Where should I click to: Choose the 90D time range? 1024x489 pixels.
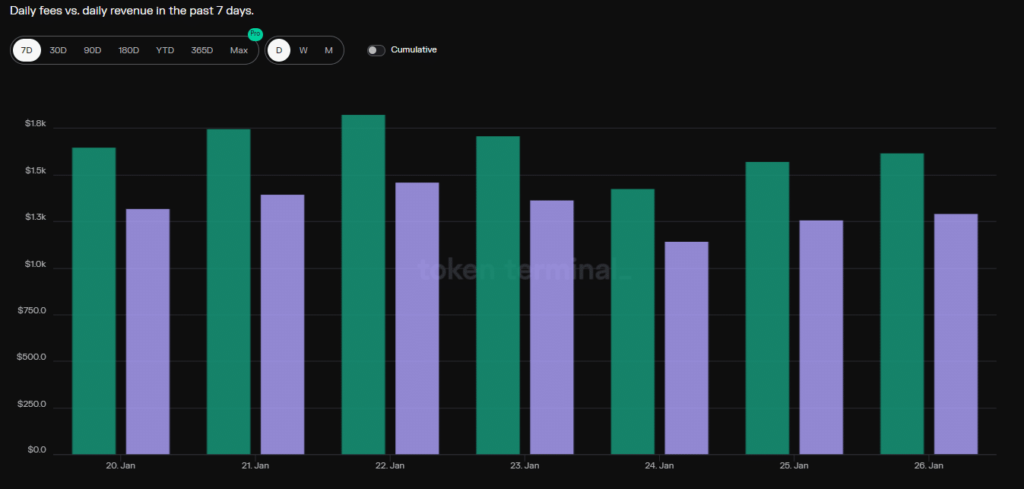pos(92,50)
